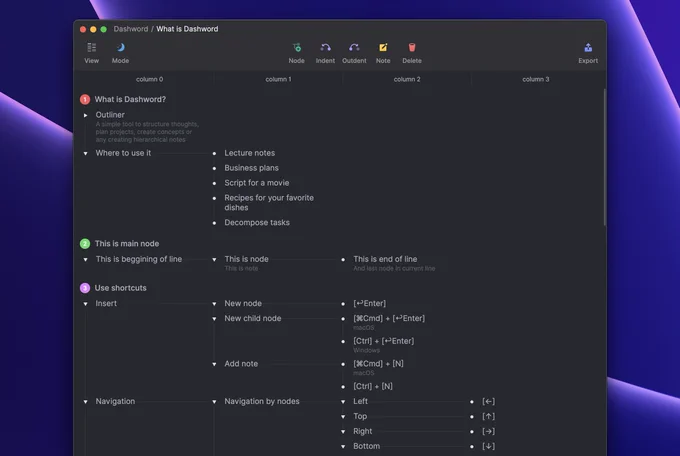Click What is Dashword breadcrumb title
The image size is (680, 456).
pos(187,29)
